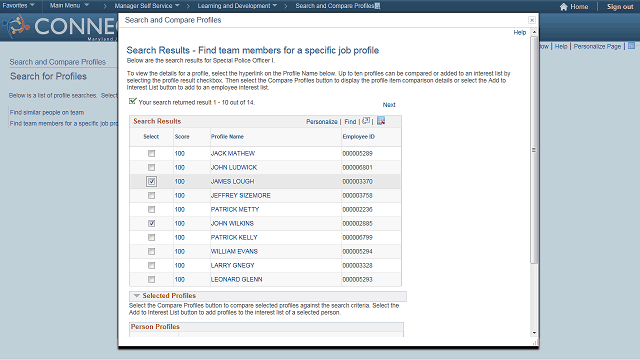The width and height of the screenshot is (640, 360).
Task: Open the Favorites dropdown menu
Action: (x=18, y=5)
